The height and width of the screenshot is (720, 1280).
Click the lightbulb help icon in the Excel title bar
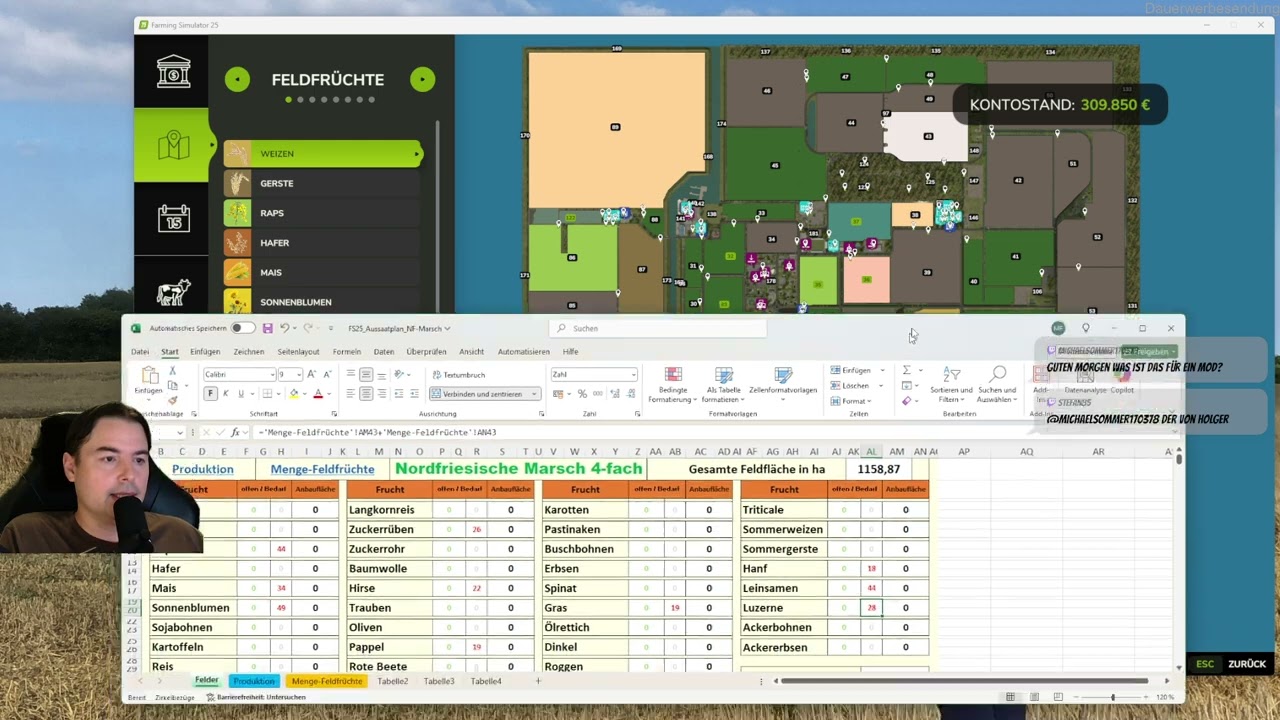pos(1086,328)
